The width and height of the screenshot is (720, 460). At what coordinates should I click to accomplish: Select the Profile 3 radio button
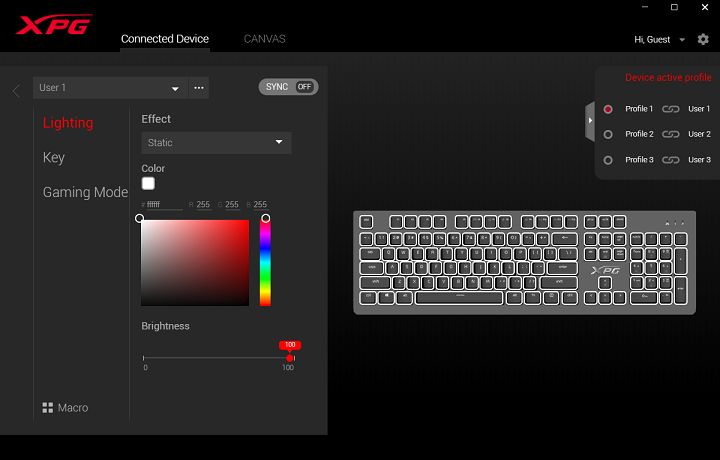click(608, 160)
